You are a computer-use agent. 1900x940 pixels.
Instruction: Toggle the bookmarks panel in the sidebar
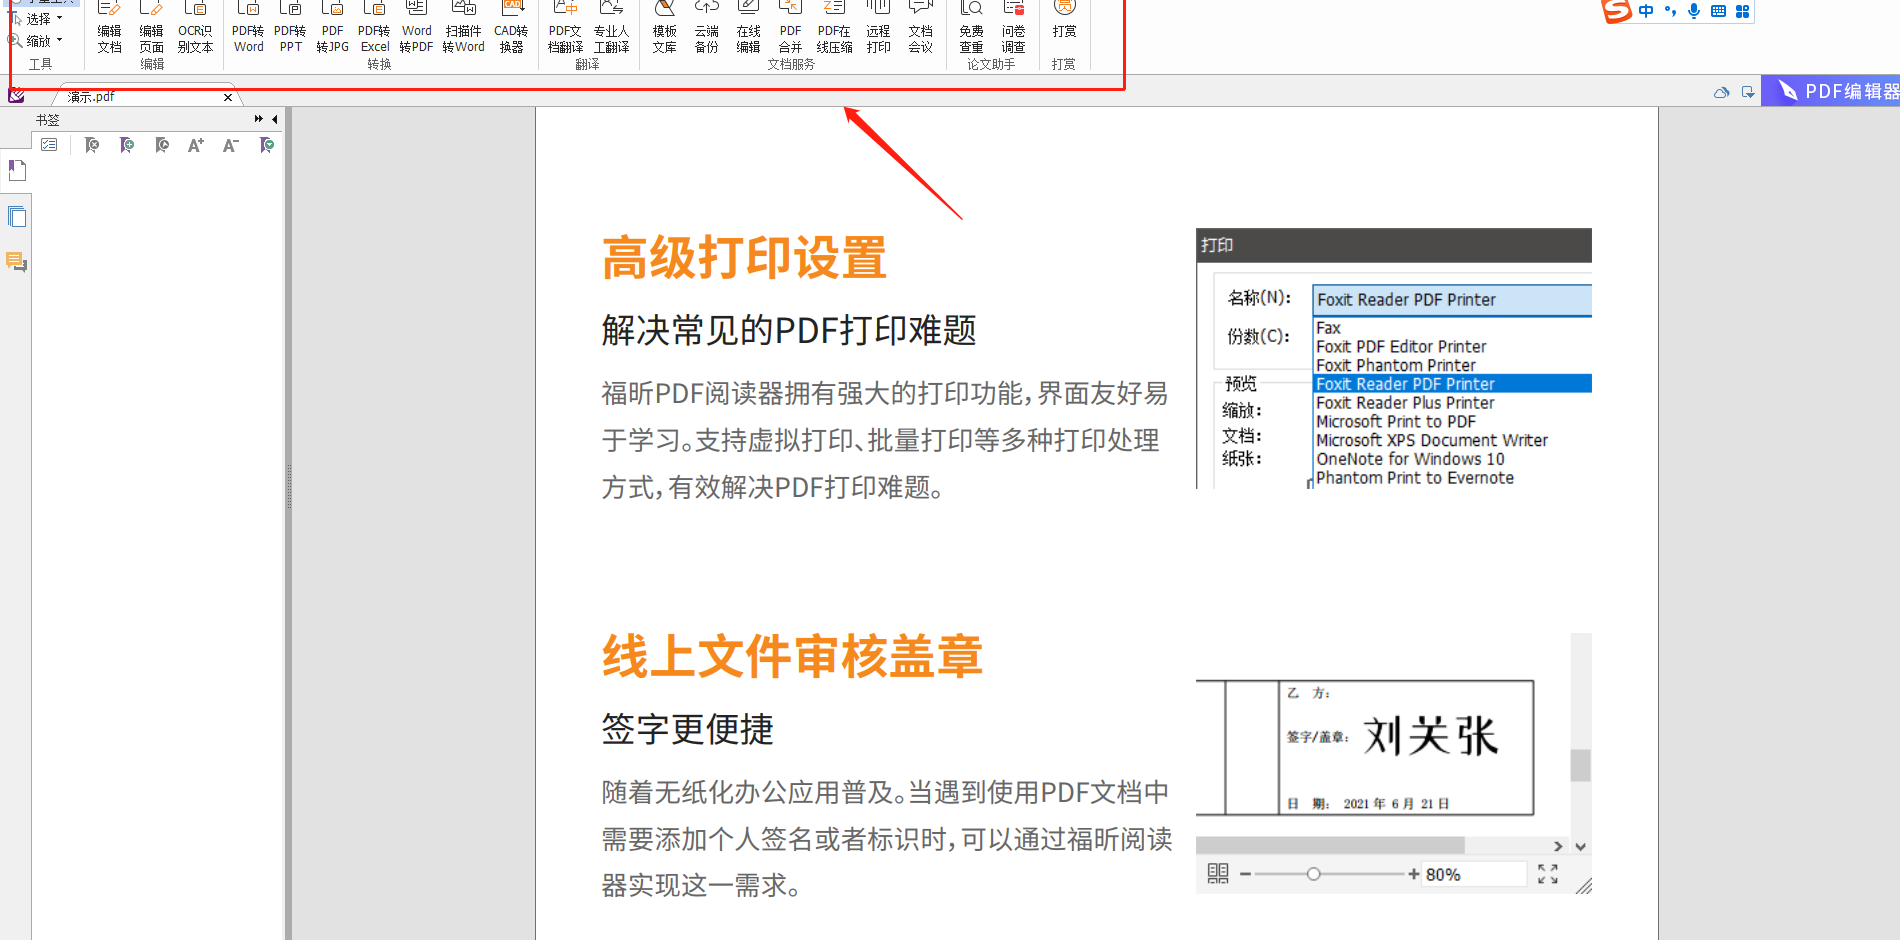pos(17,170)
